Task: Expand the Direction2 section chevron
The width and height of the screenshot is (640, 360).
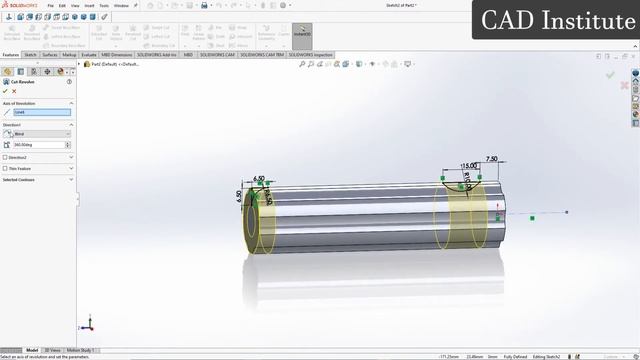Action: (x=71, y=157)
